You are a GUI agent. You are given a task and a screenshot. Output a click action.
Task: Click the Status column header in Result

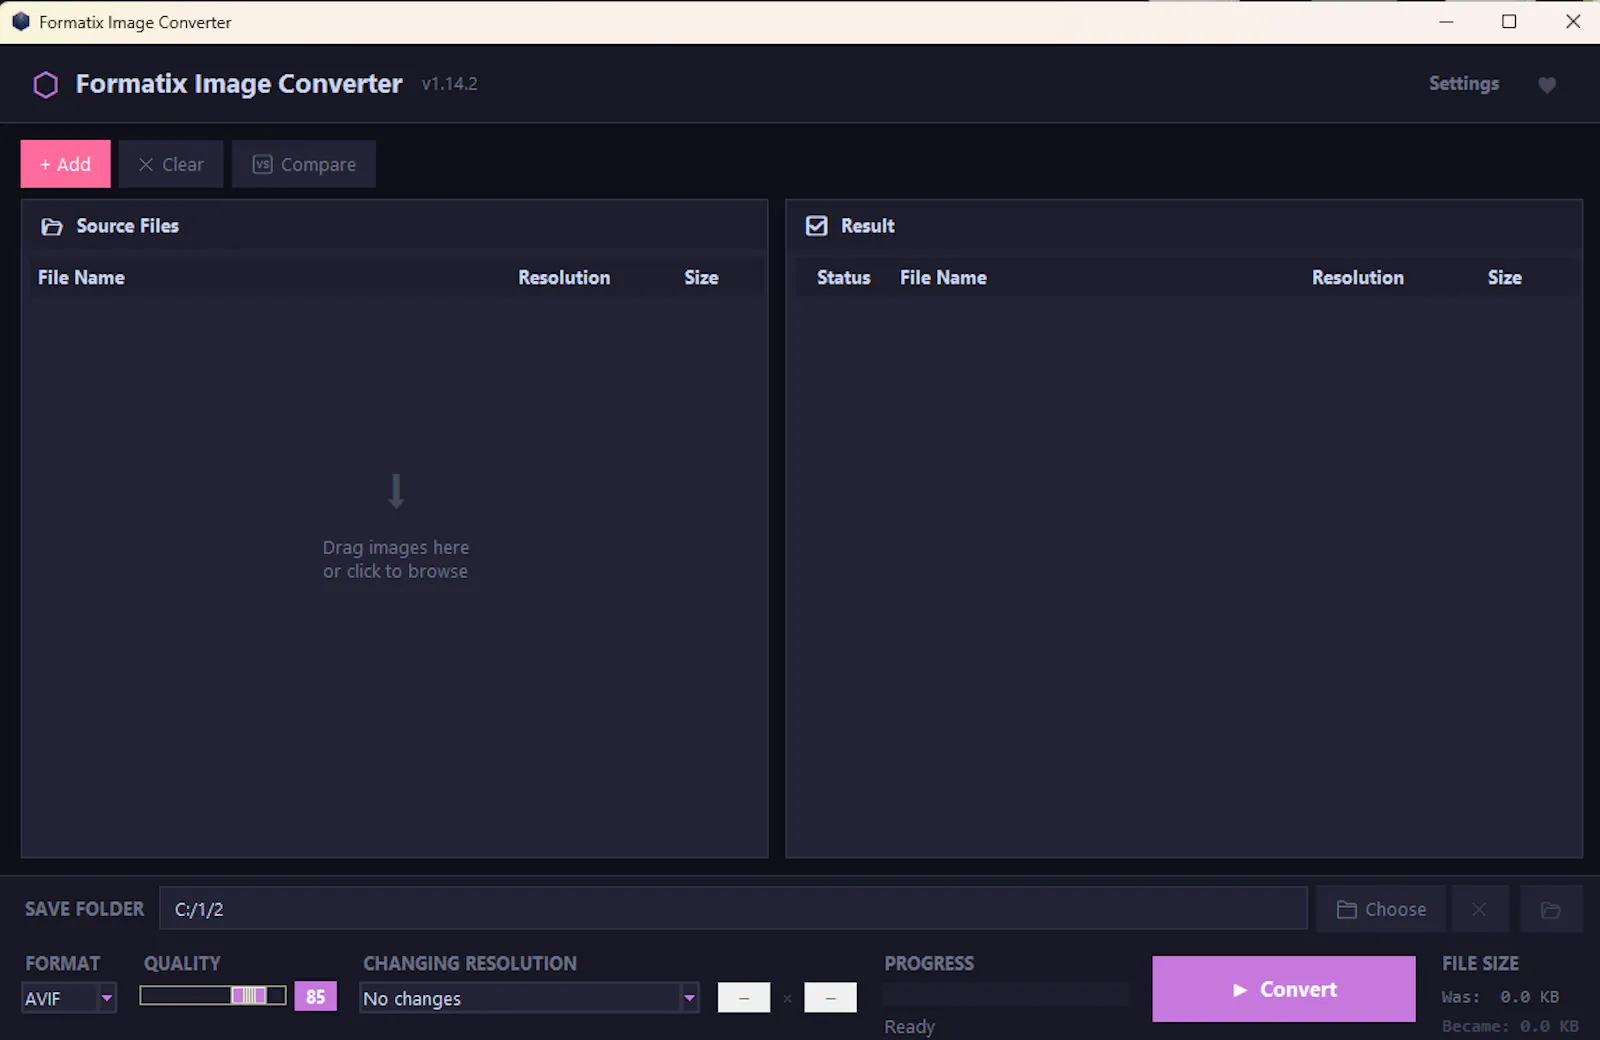tap(843, 278)
